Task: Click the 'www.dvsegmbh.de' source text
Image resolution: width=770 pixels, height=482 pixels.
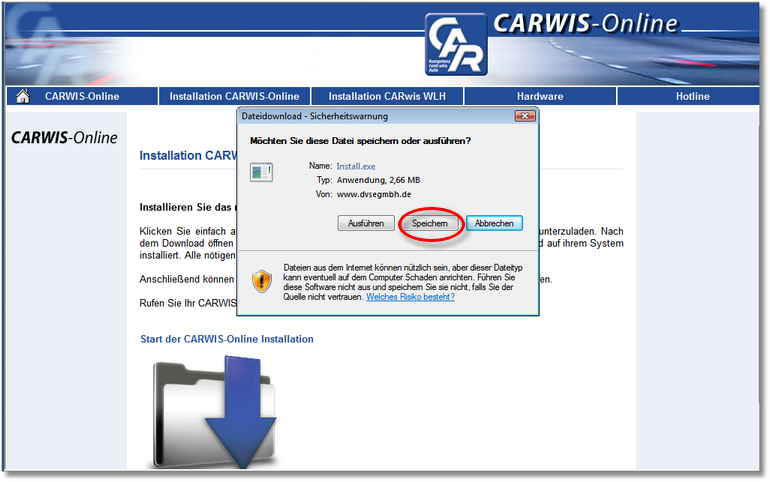Action: 374,194
